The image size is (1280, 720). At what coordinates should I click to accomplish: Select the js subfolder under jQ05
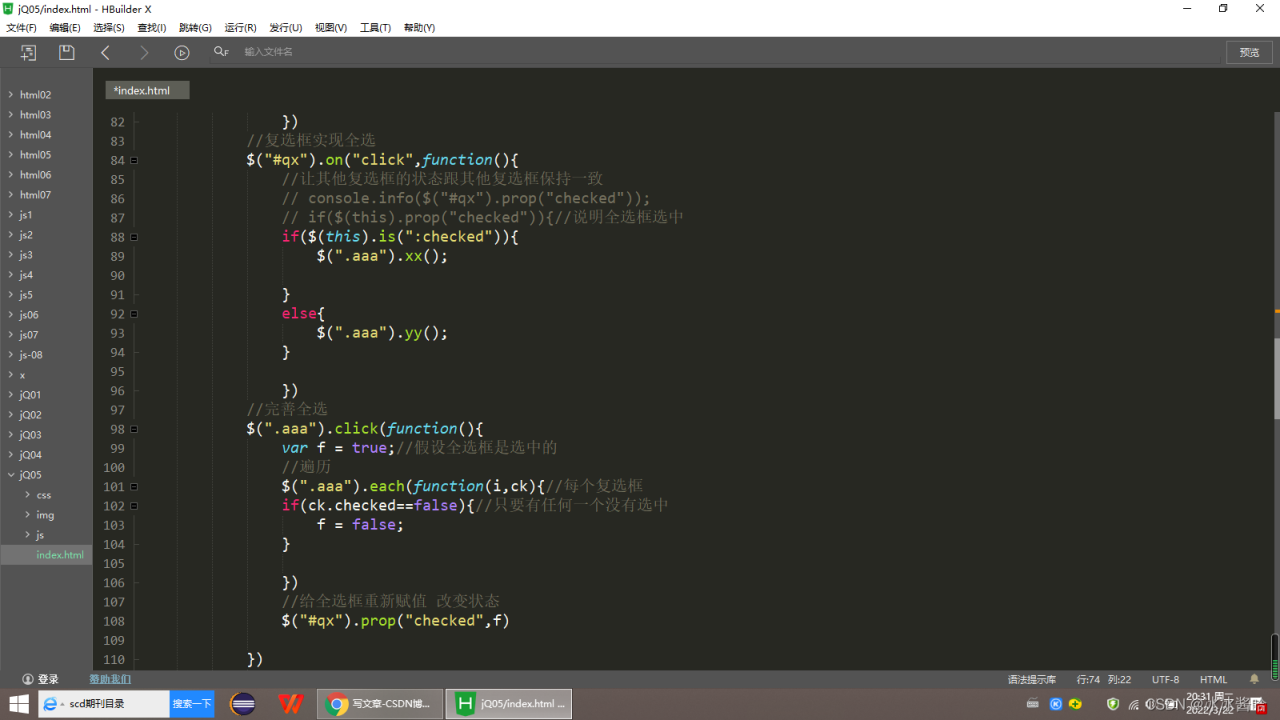click(x=40, y=535)
